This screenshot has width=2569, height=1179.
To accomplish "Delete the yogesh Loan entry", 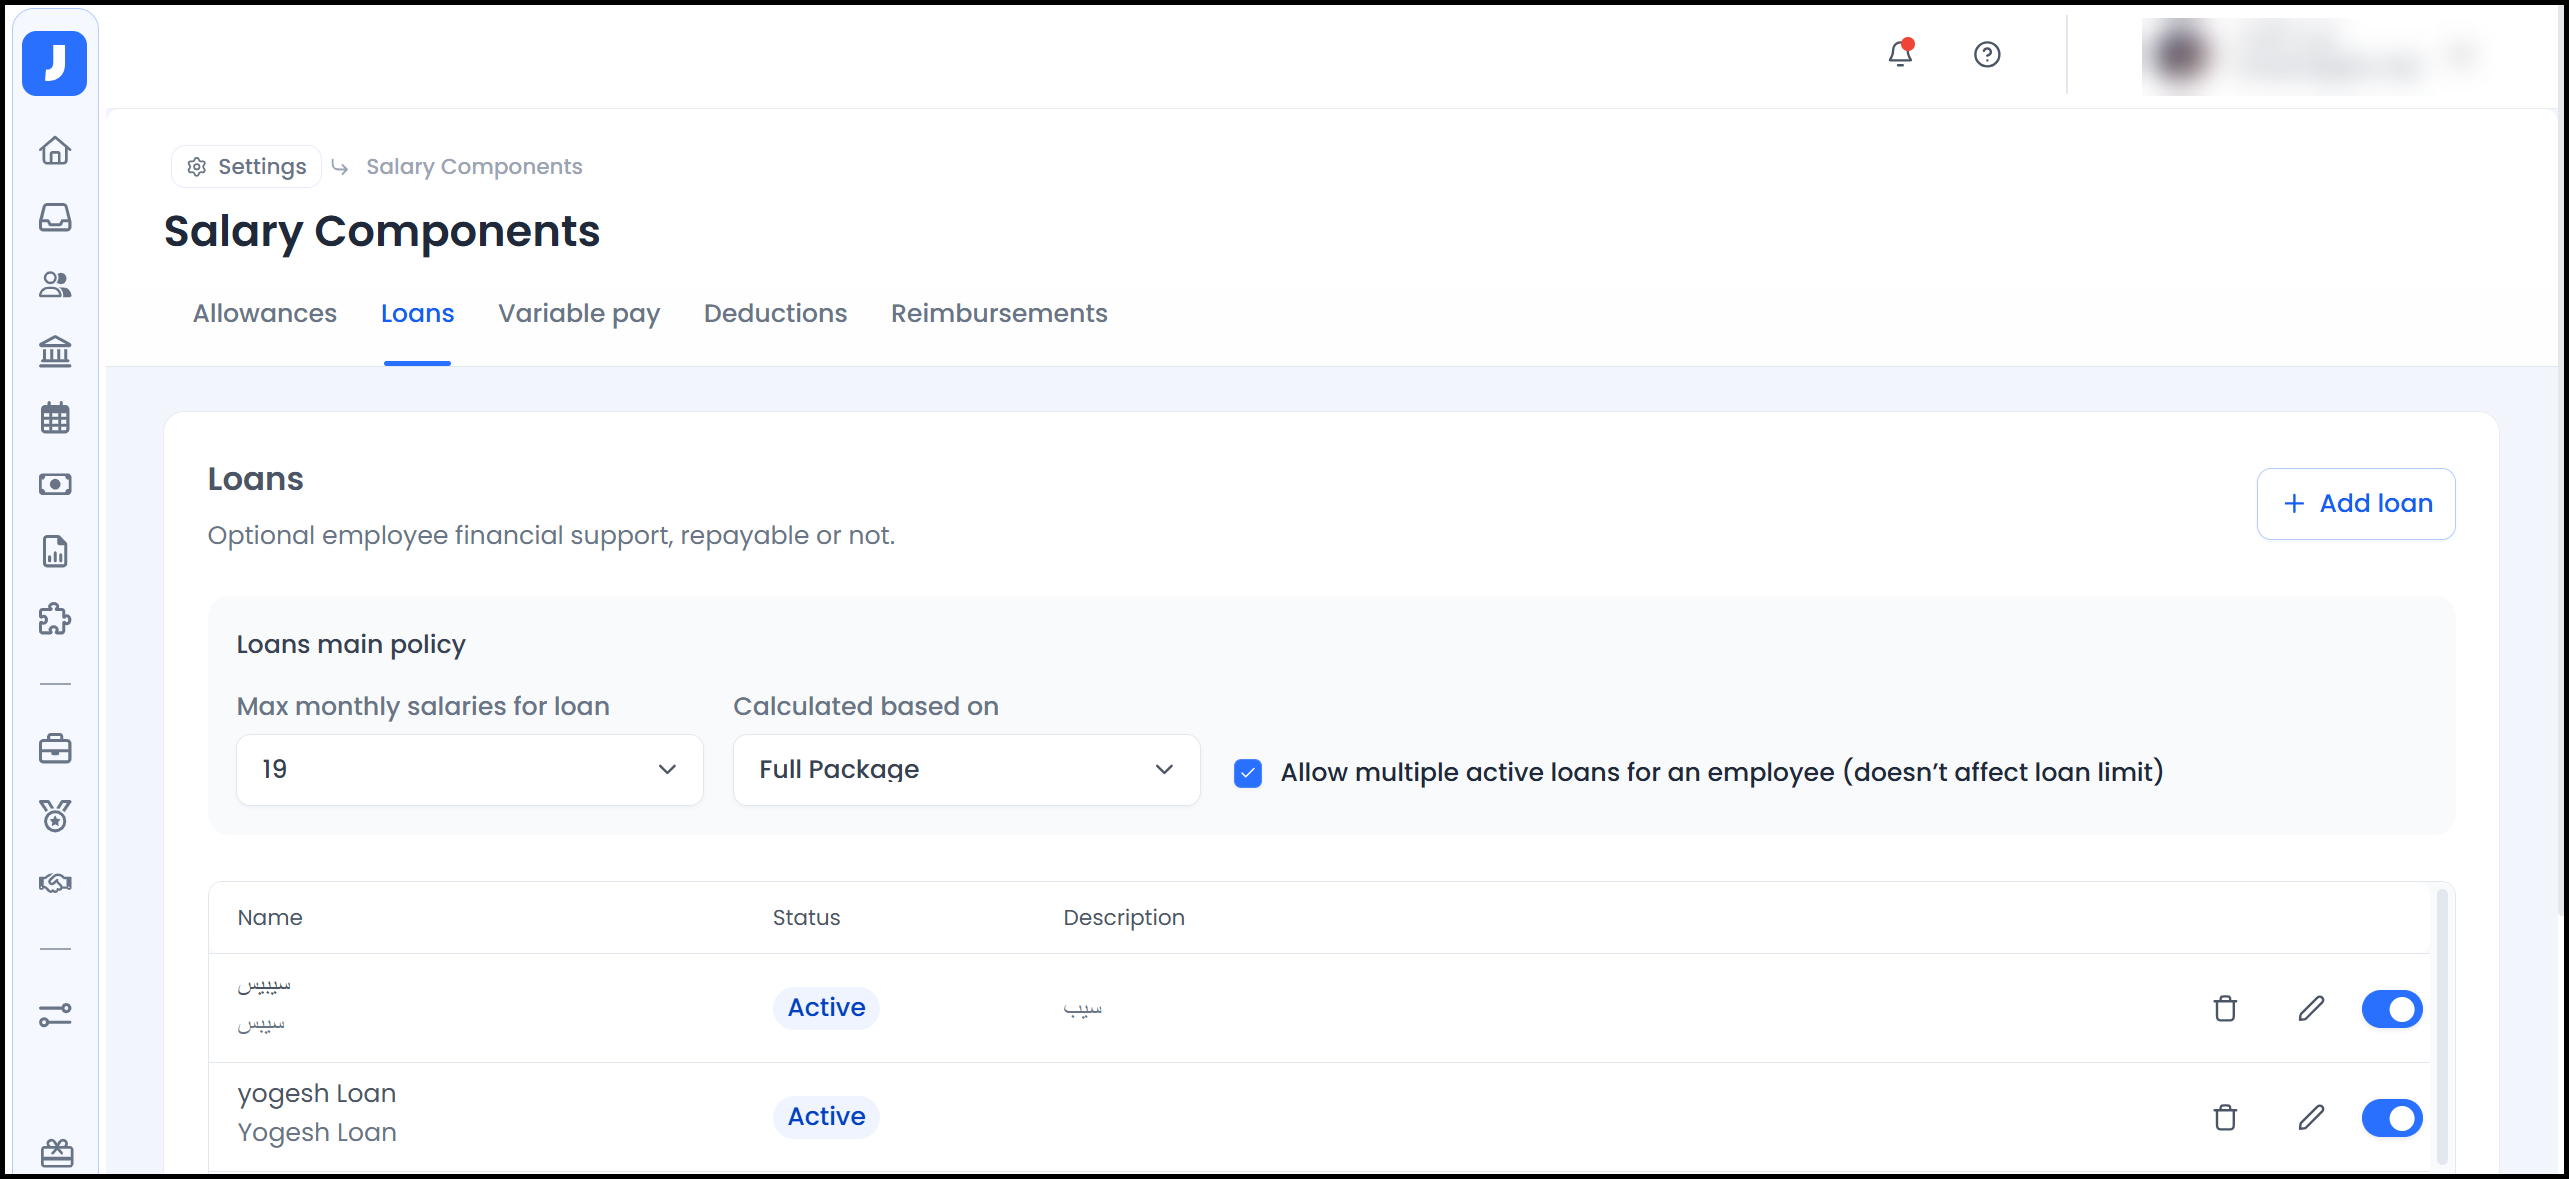I will click(2224, 1117).
